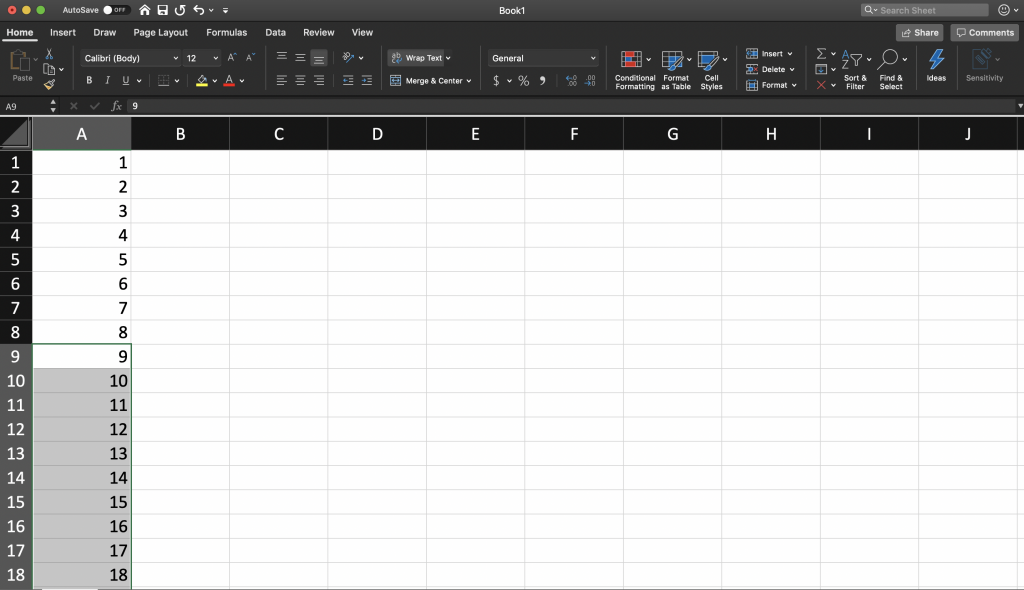Open Format as Table
Viewport: 1024px width, 590px height.
(675, 69)
